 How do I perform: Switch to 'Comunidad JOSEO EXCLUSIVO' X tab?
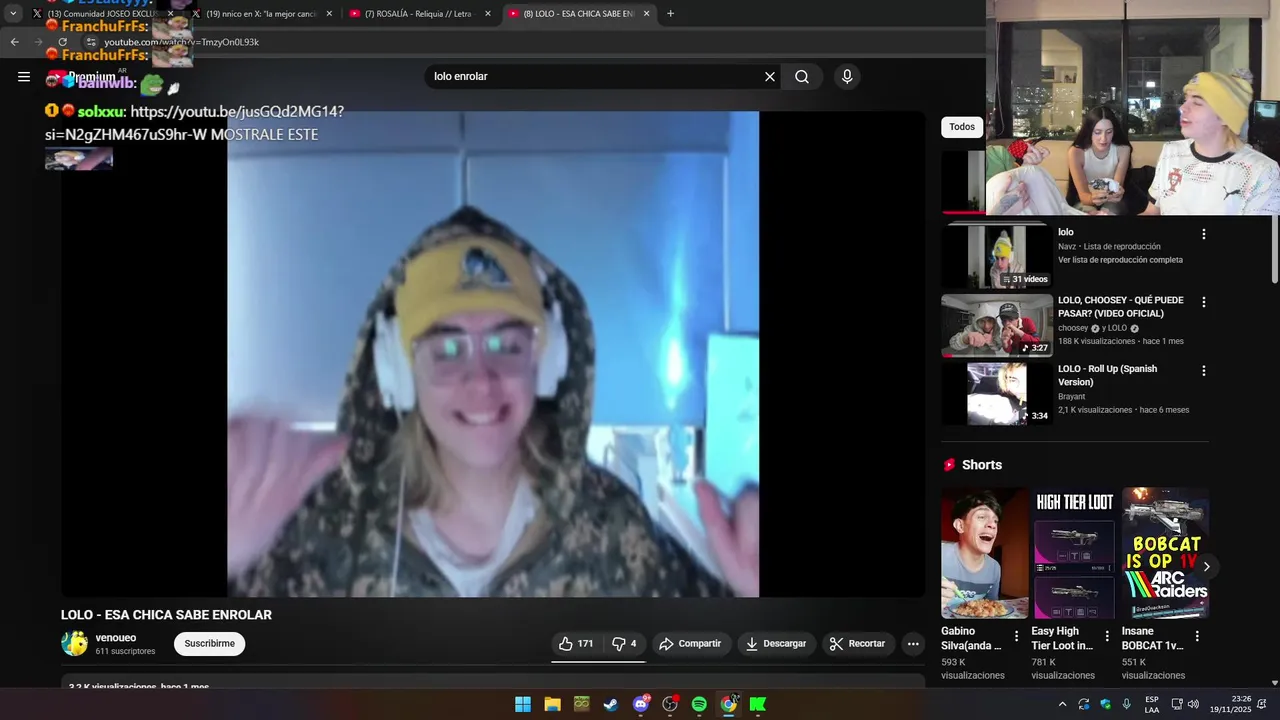pyautogui.click(x=104, y=14)
